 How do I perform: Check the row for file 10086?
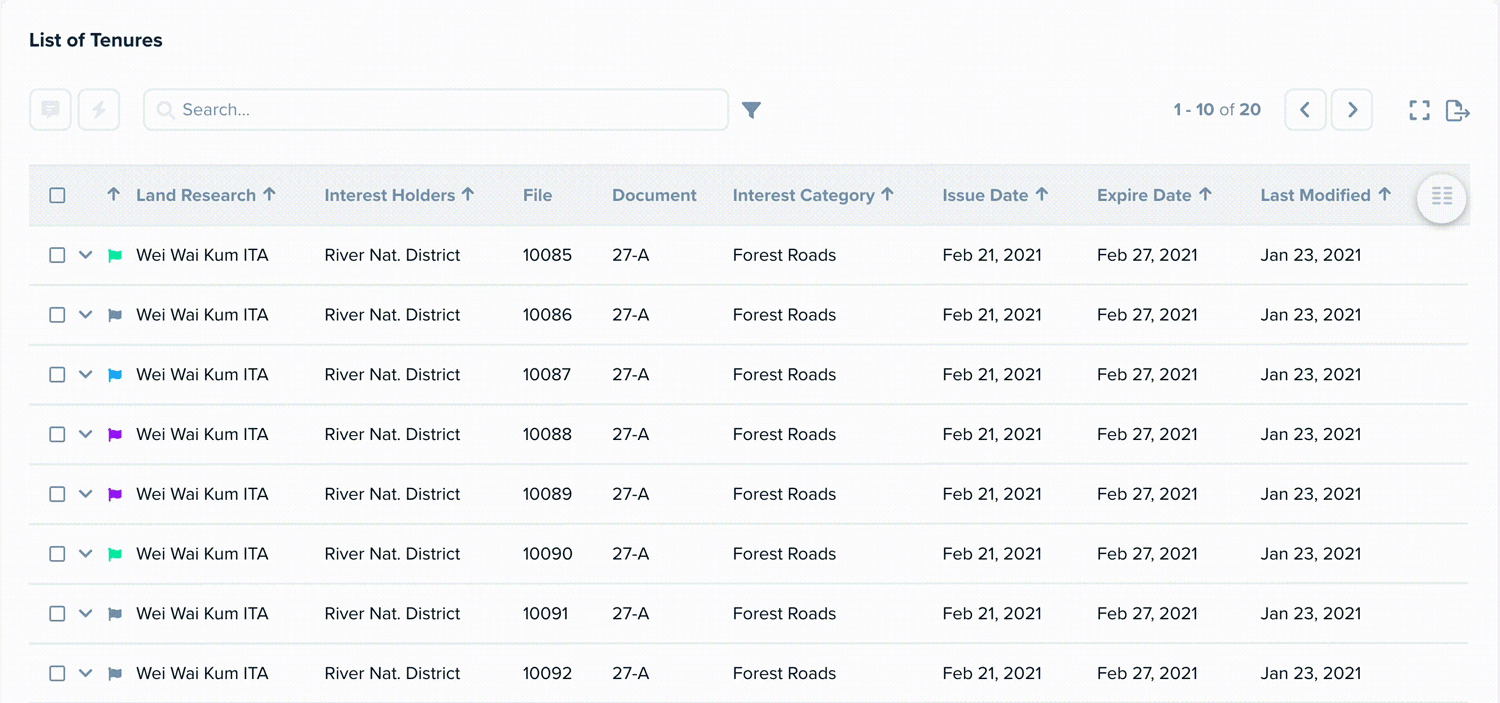pyautogui.click(x=57, y=315)
